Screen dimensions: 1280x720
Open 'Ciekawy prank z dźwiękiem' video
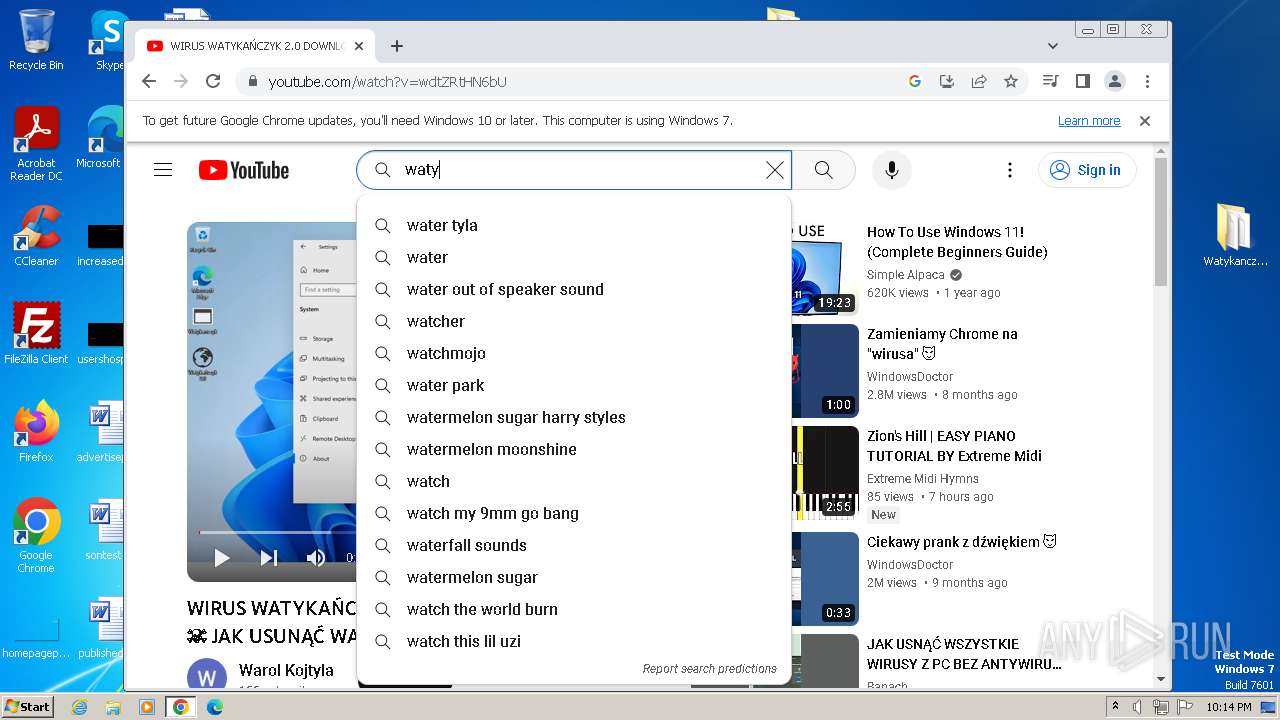962,542
